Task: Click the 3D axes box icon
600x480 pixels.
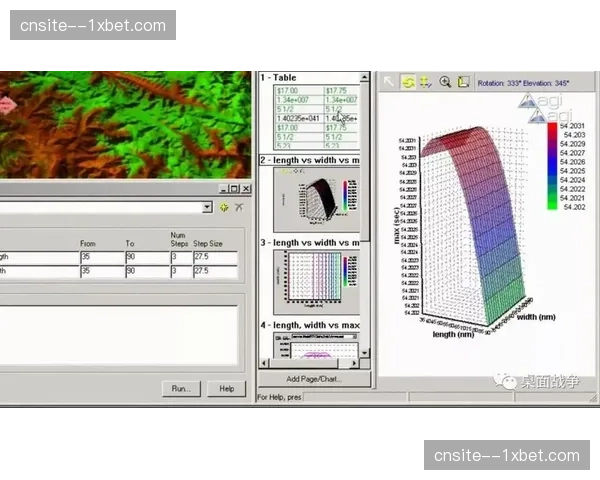Action: (x=463, y=82)
